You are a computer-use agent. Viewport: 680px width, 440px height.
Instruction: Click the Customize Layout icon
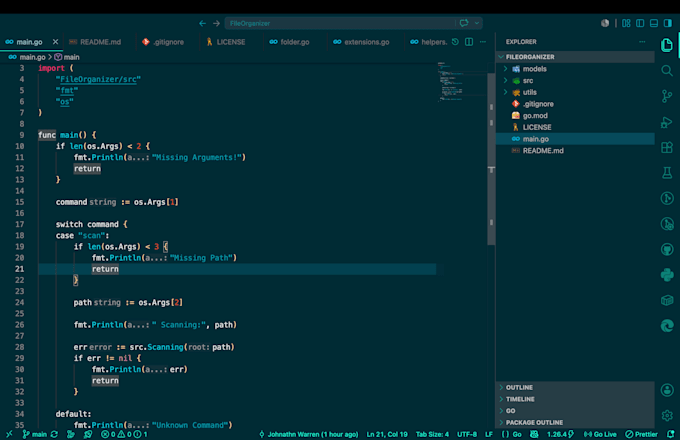point(626,23)
